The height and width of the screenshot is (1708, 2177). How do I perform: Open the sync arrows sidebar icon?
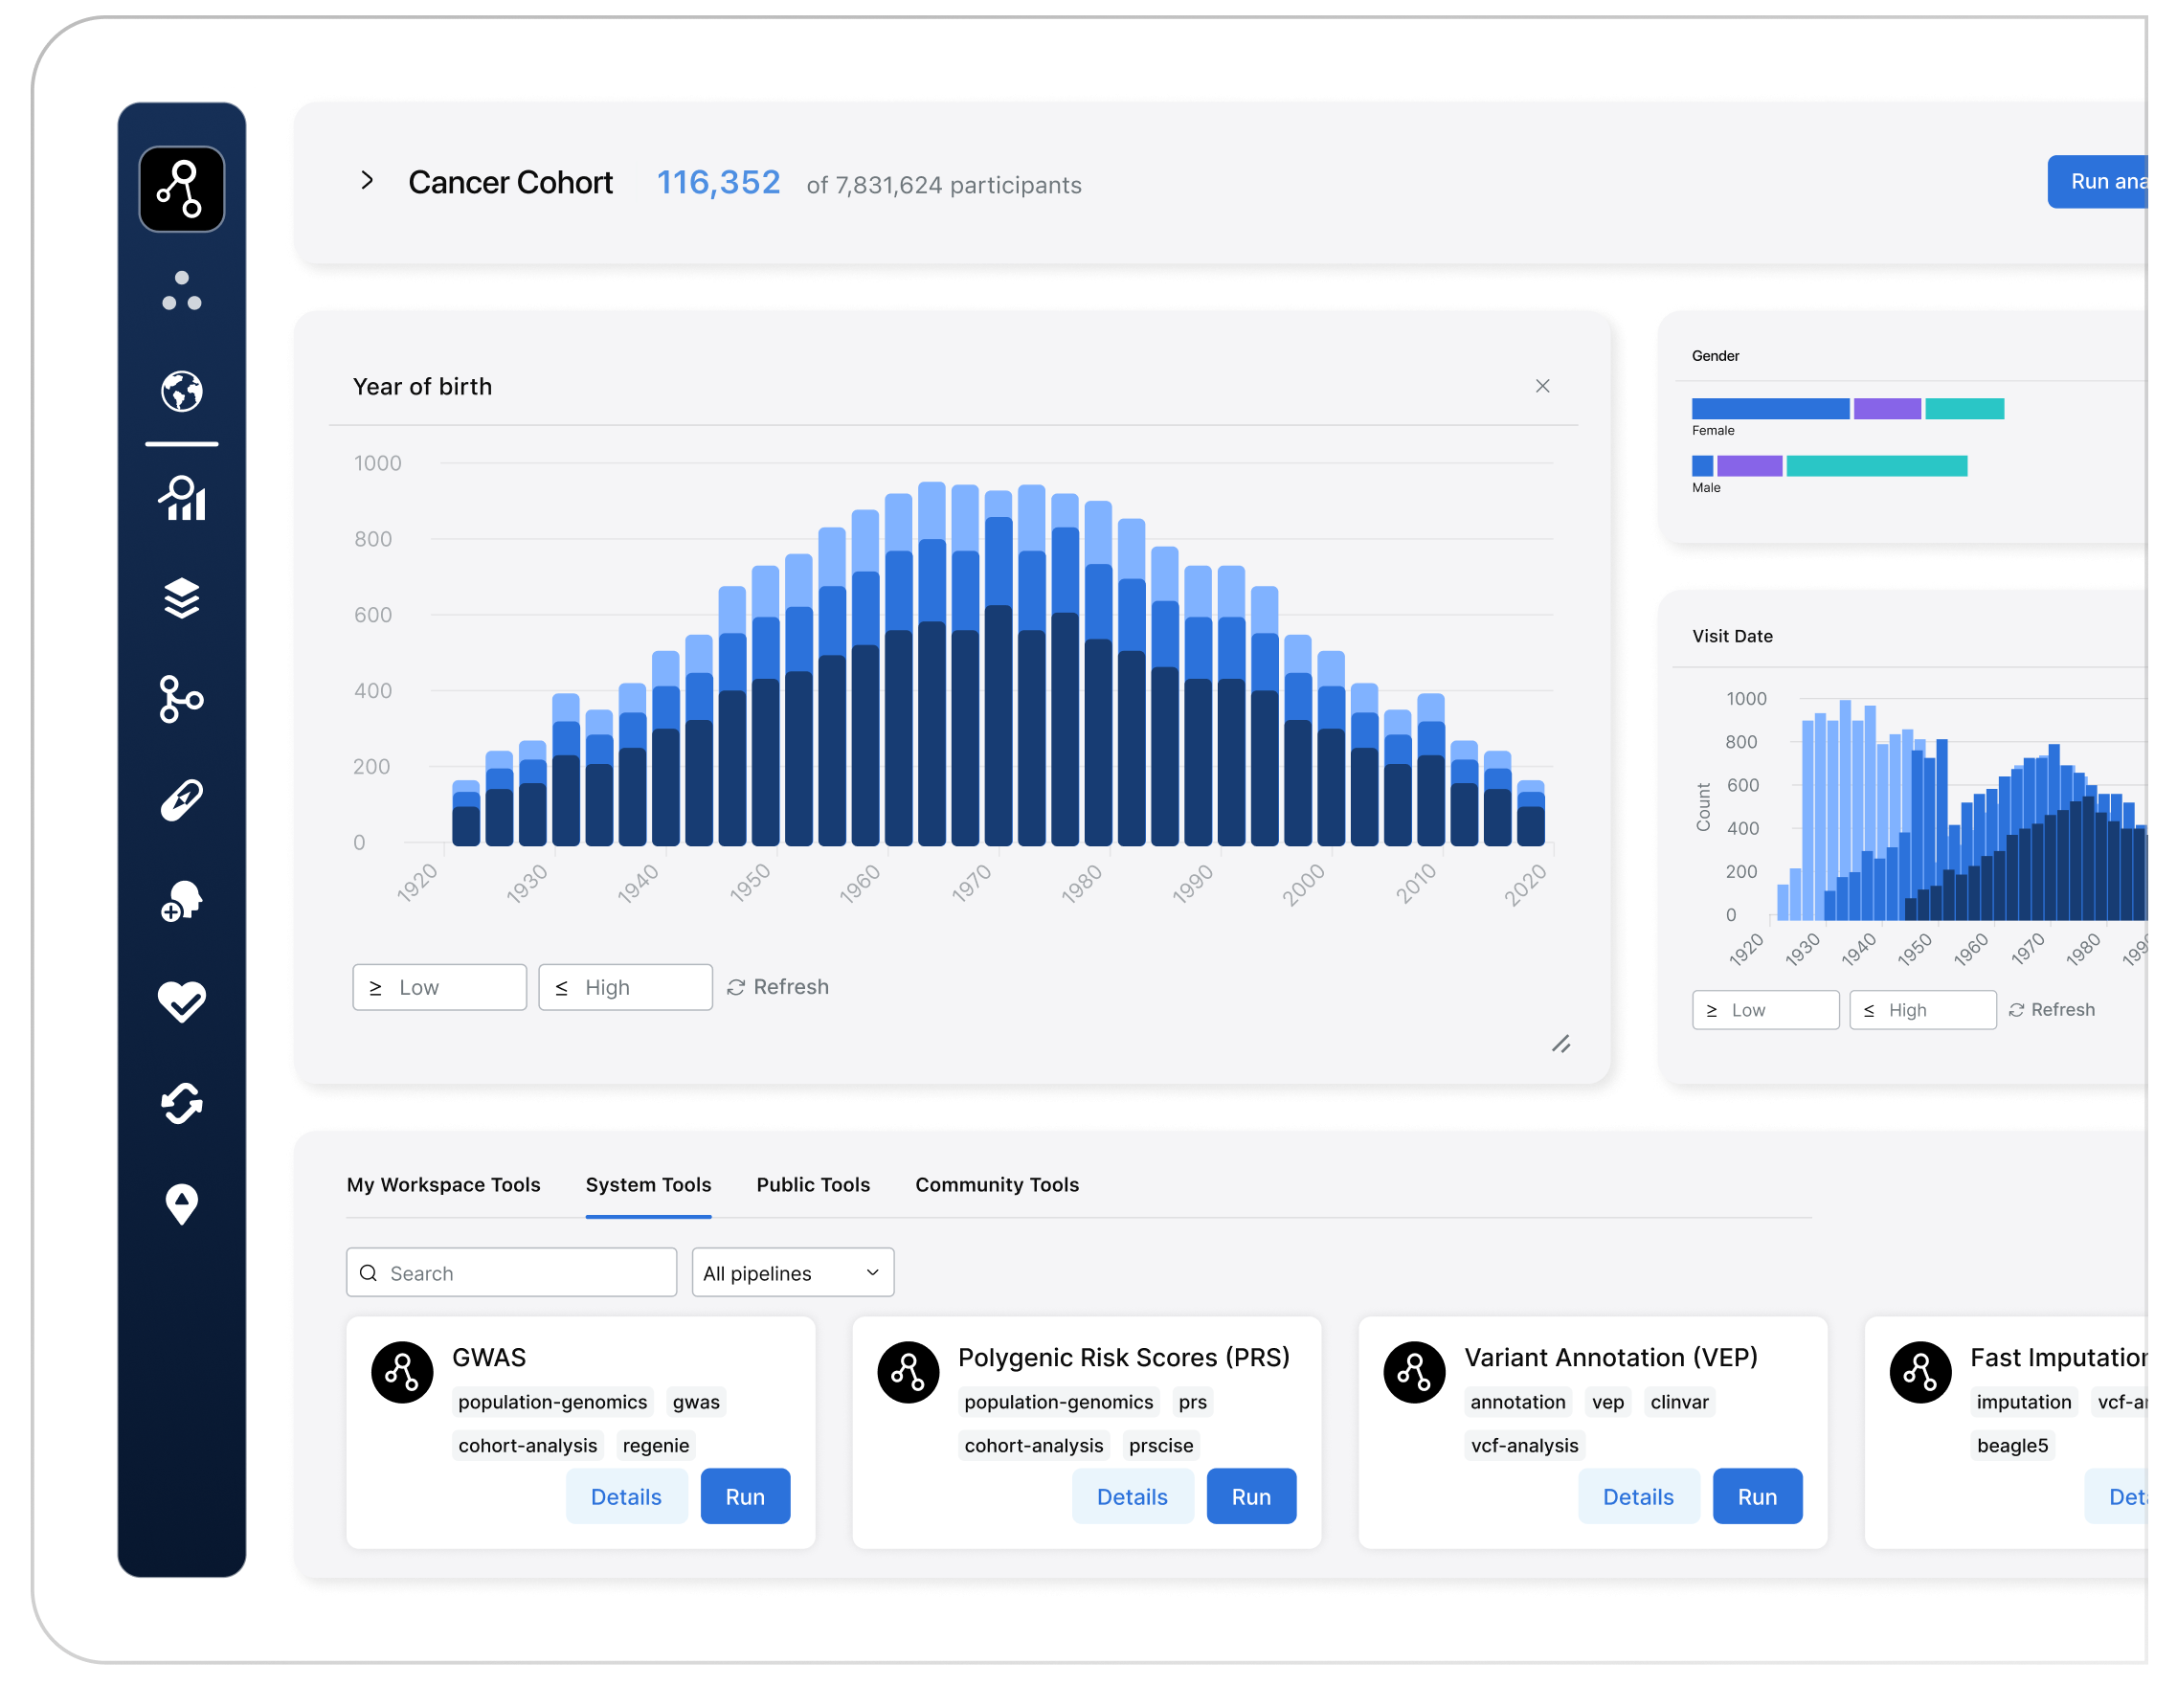click(182, 1104)
